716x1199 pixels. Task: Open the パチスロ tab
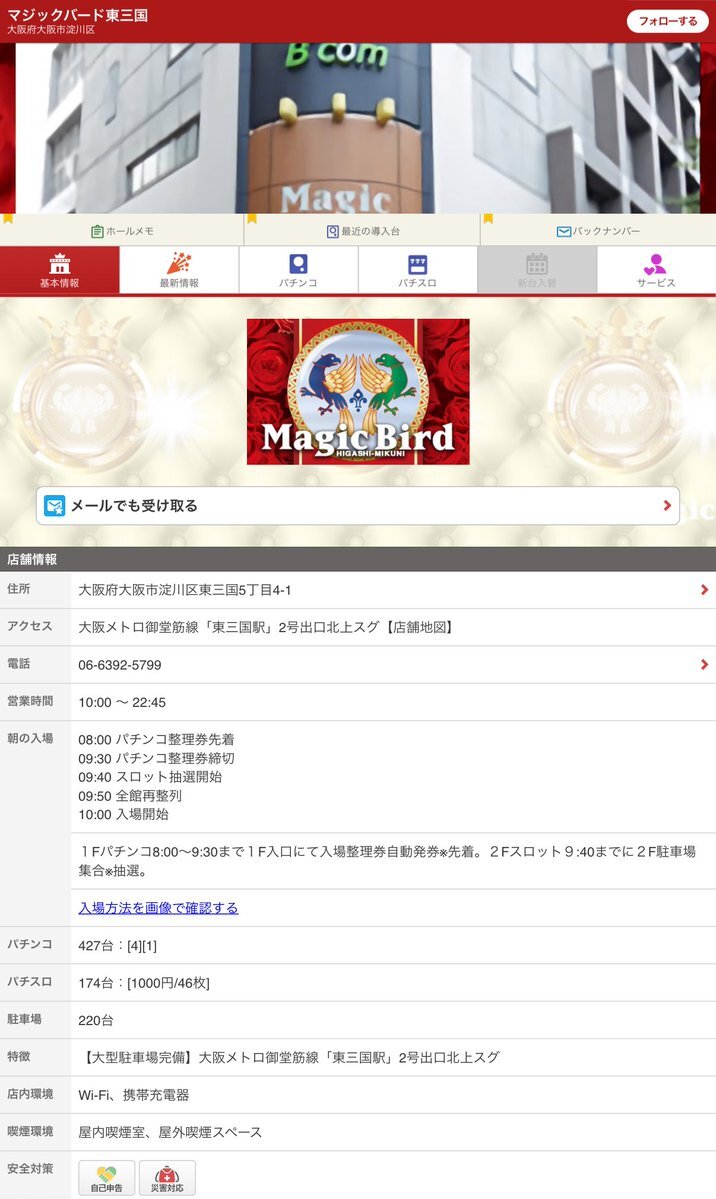click(x=418, y=270)
